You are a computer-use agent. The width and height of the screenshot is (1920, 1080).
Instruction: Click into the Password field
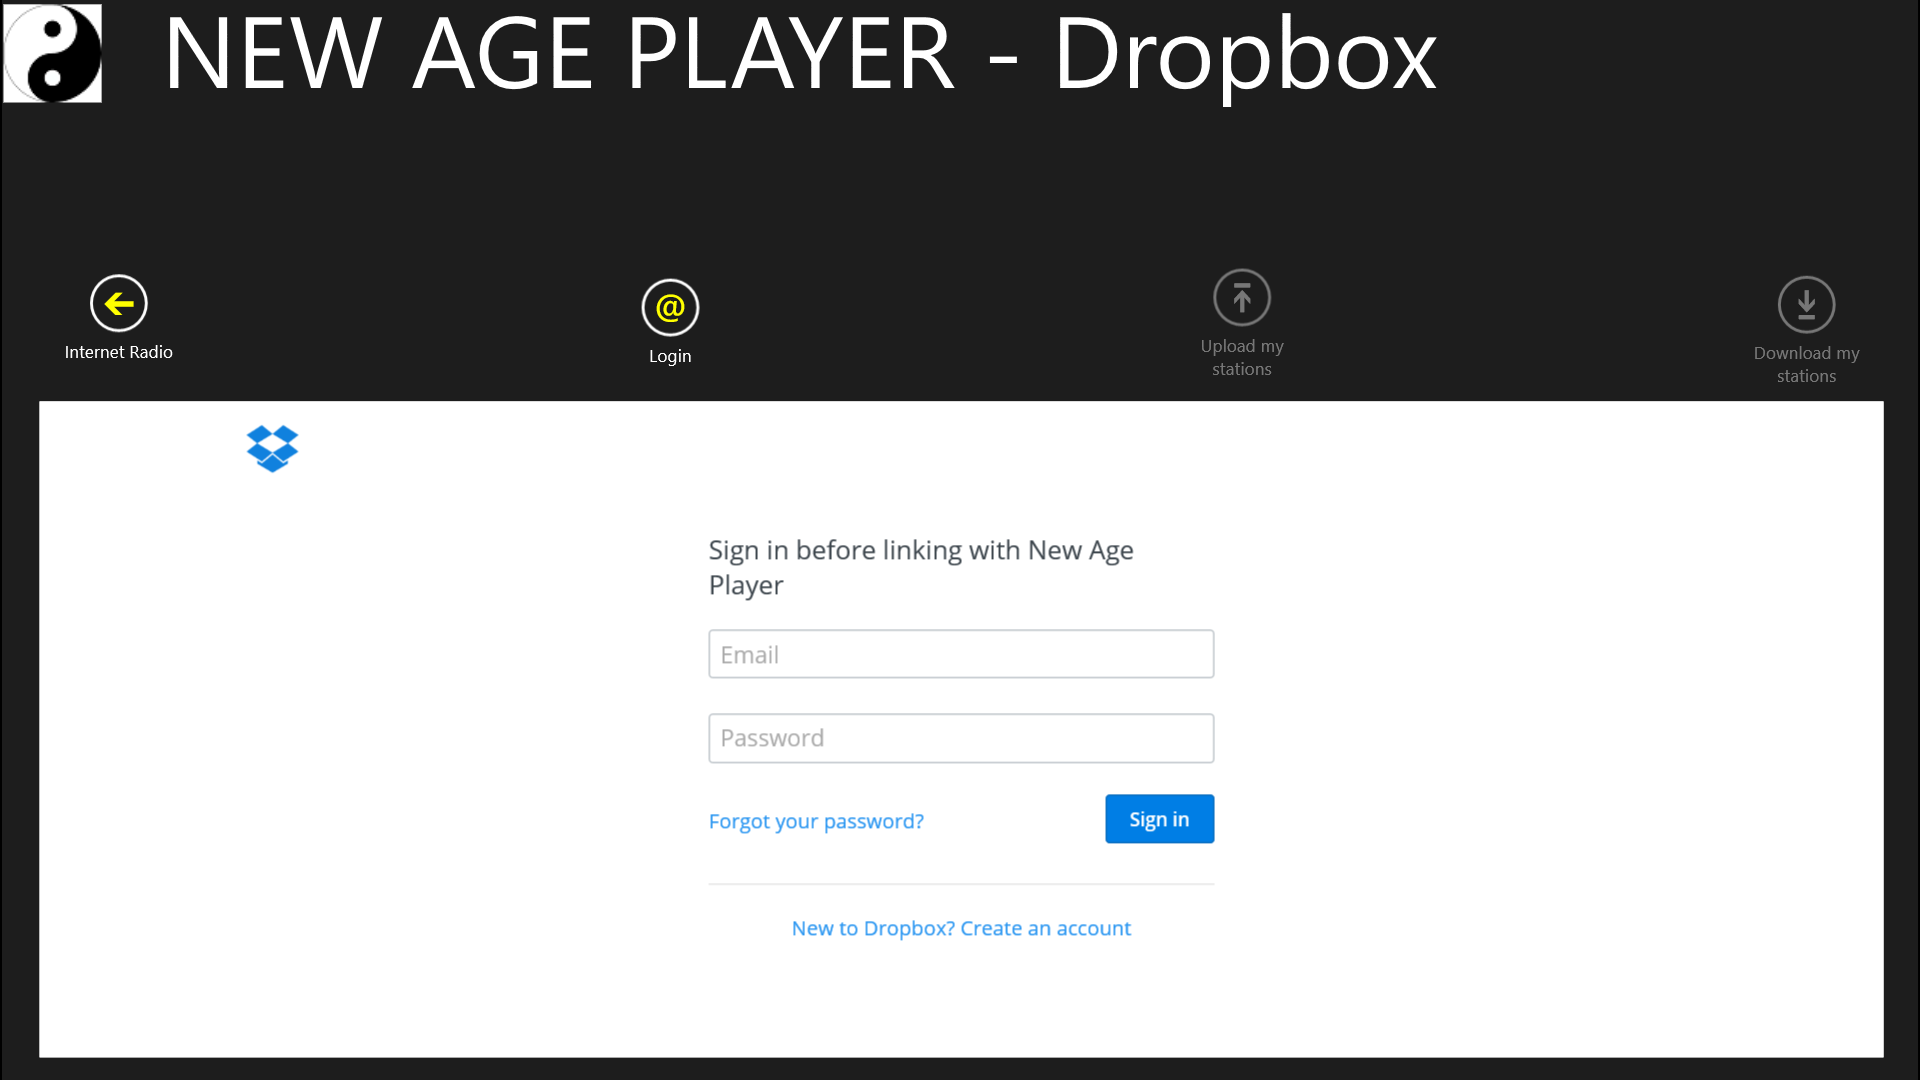[x=961, y=738]
